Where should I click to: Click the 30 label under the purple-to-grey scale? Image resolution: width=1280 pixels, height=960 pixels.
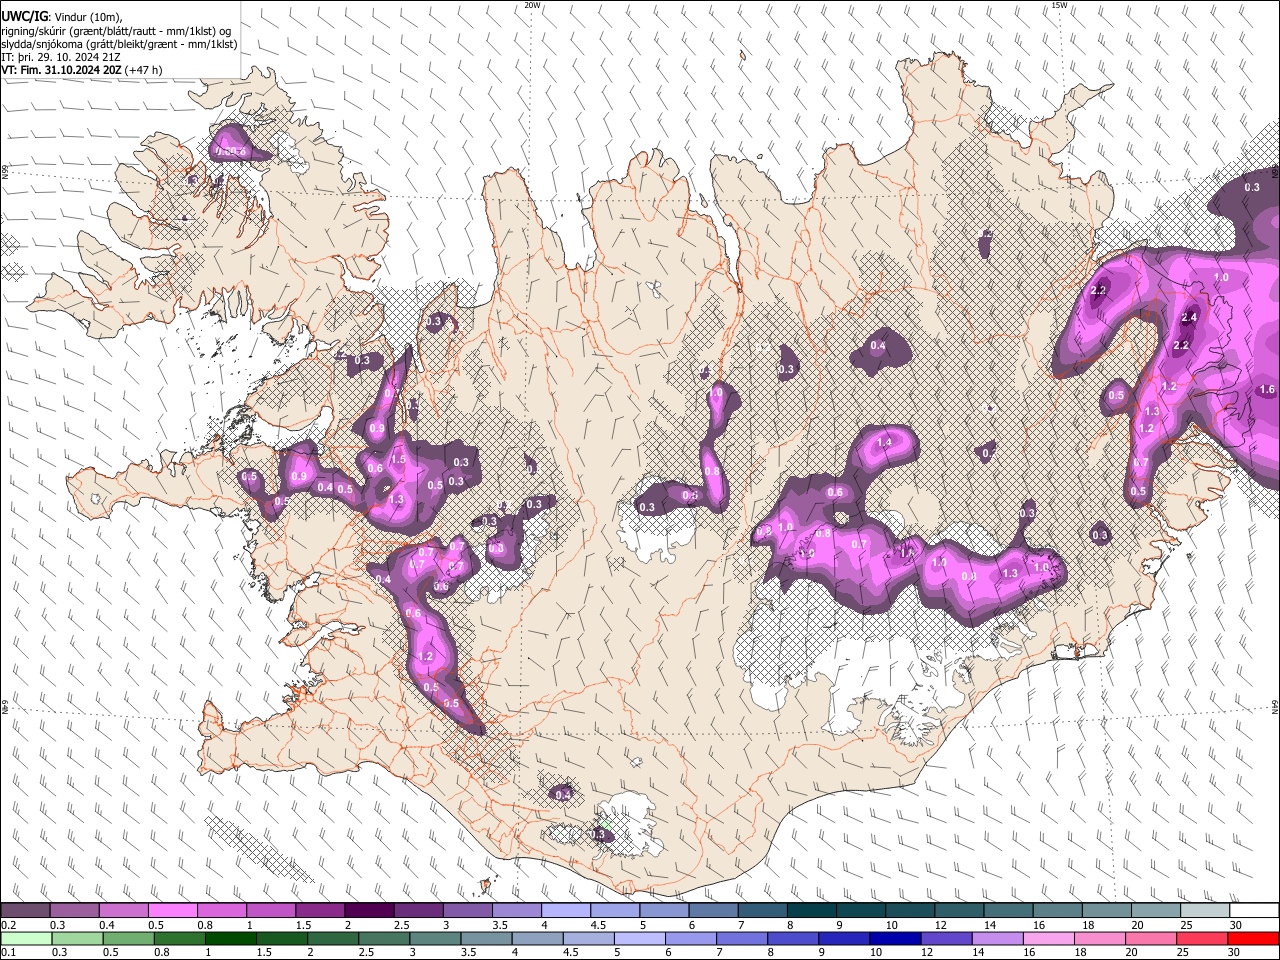(x=1236, y=925)
